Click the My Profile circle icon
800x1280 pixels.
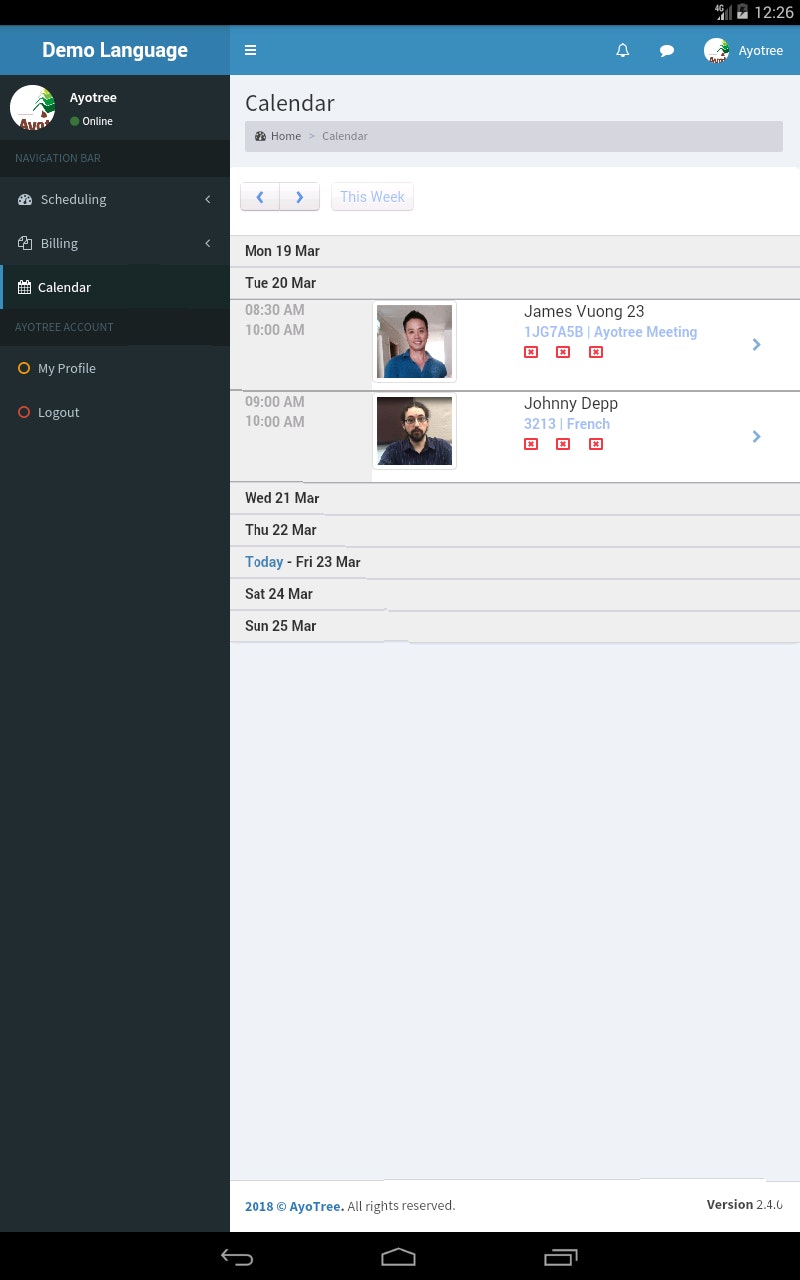click(x=24, y=368)
